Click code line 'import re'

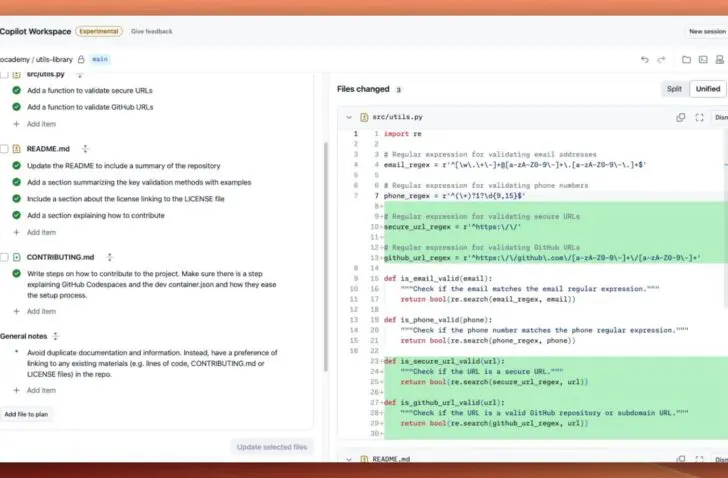coord(403,134)
